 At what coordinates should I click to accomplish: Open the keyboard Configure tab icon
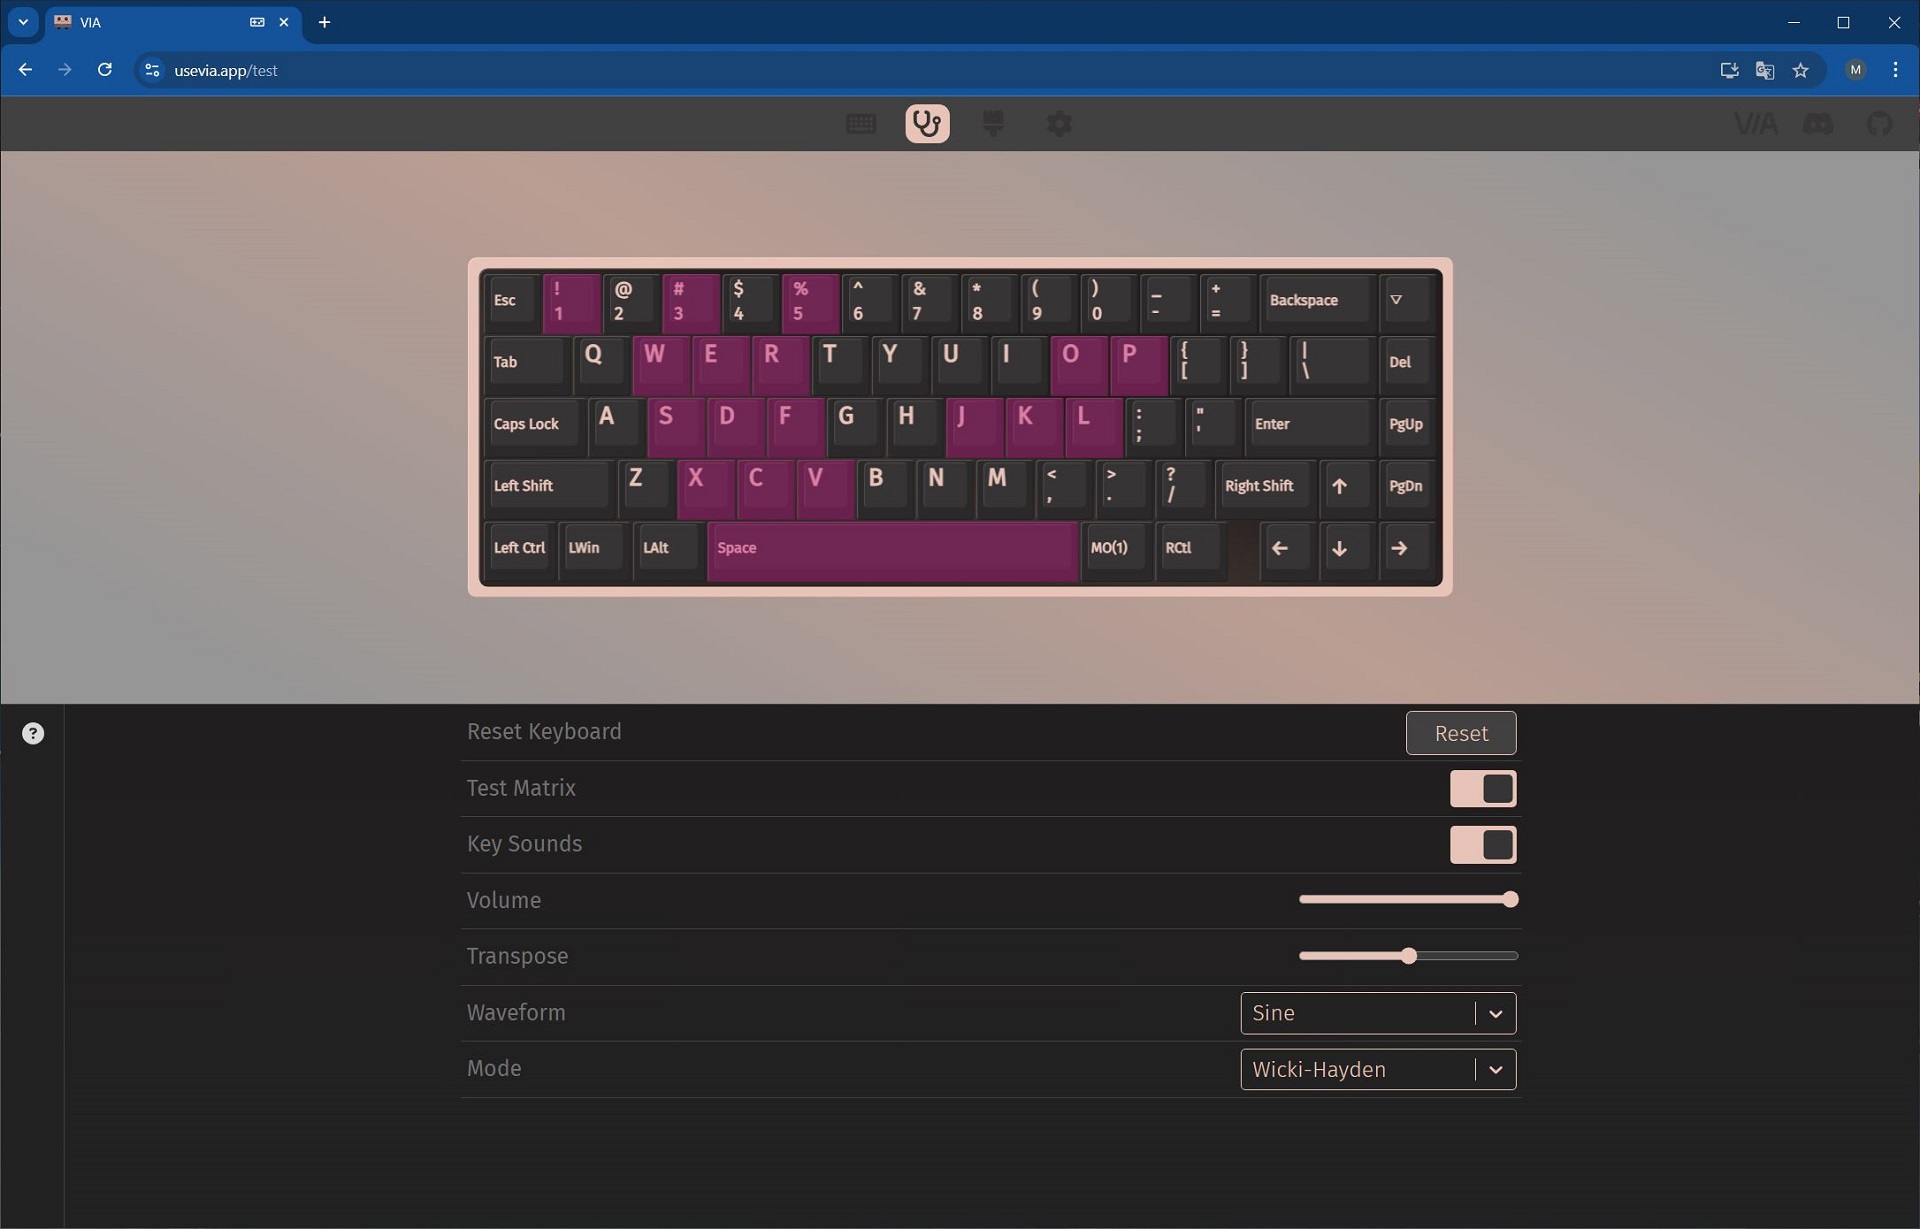(861, 124)
